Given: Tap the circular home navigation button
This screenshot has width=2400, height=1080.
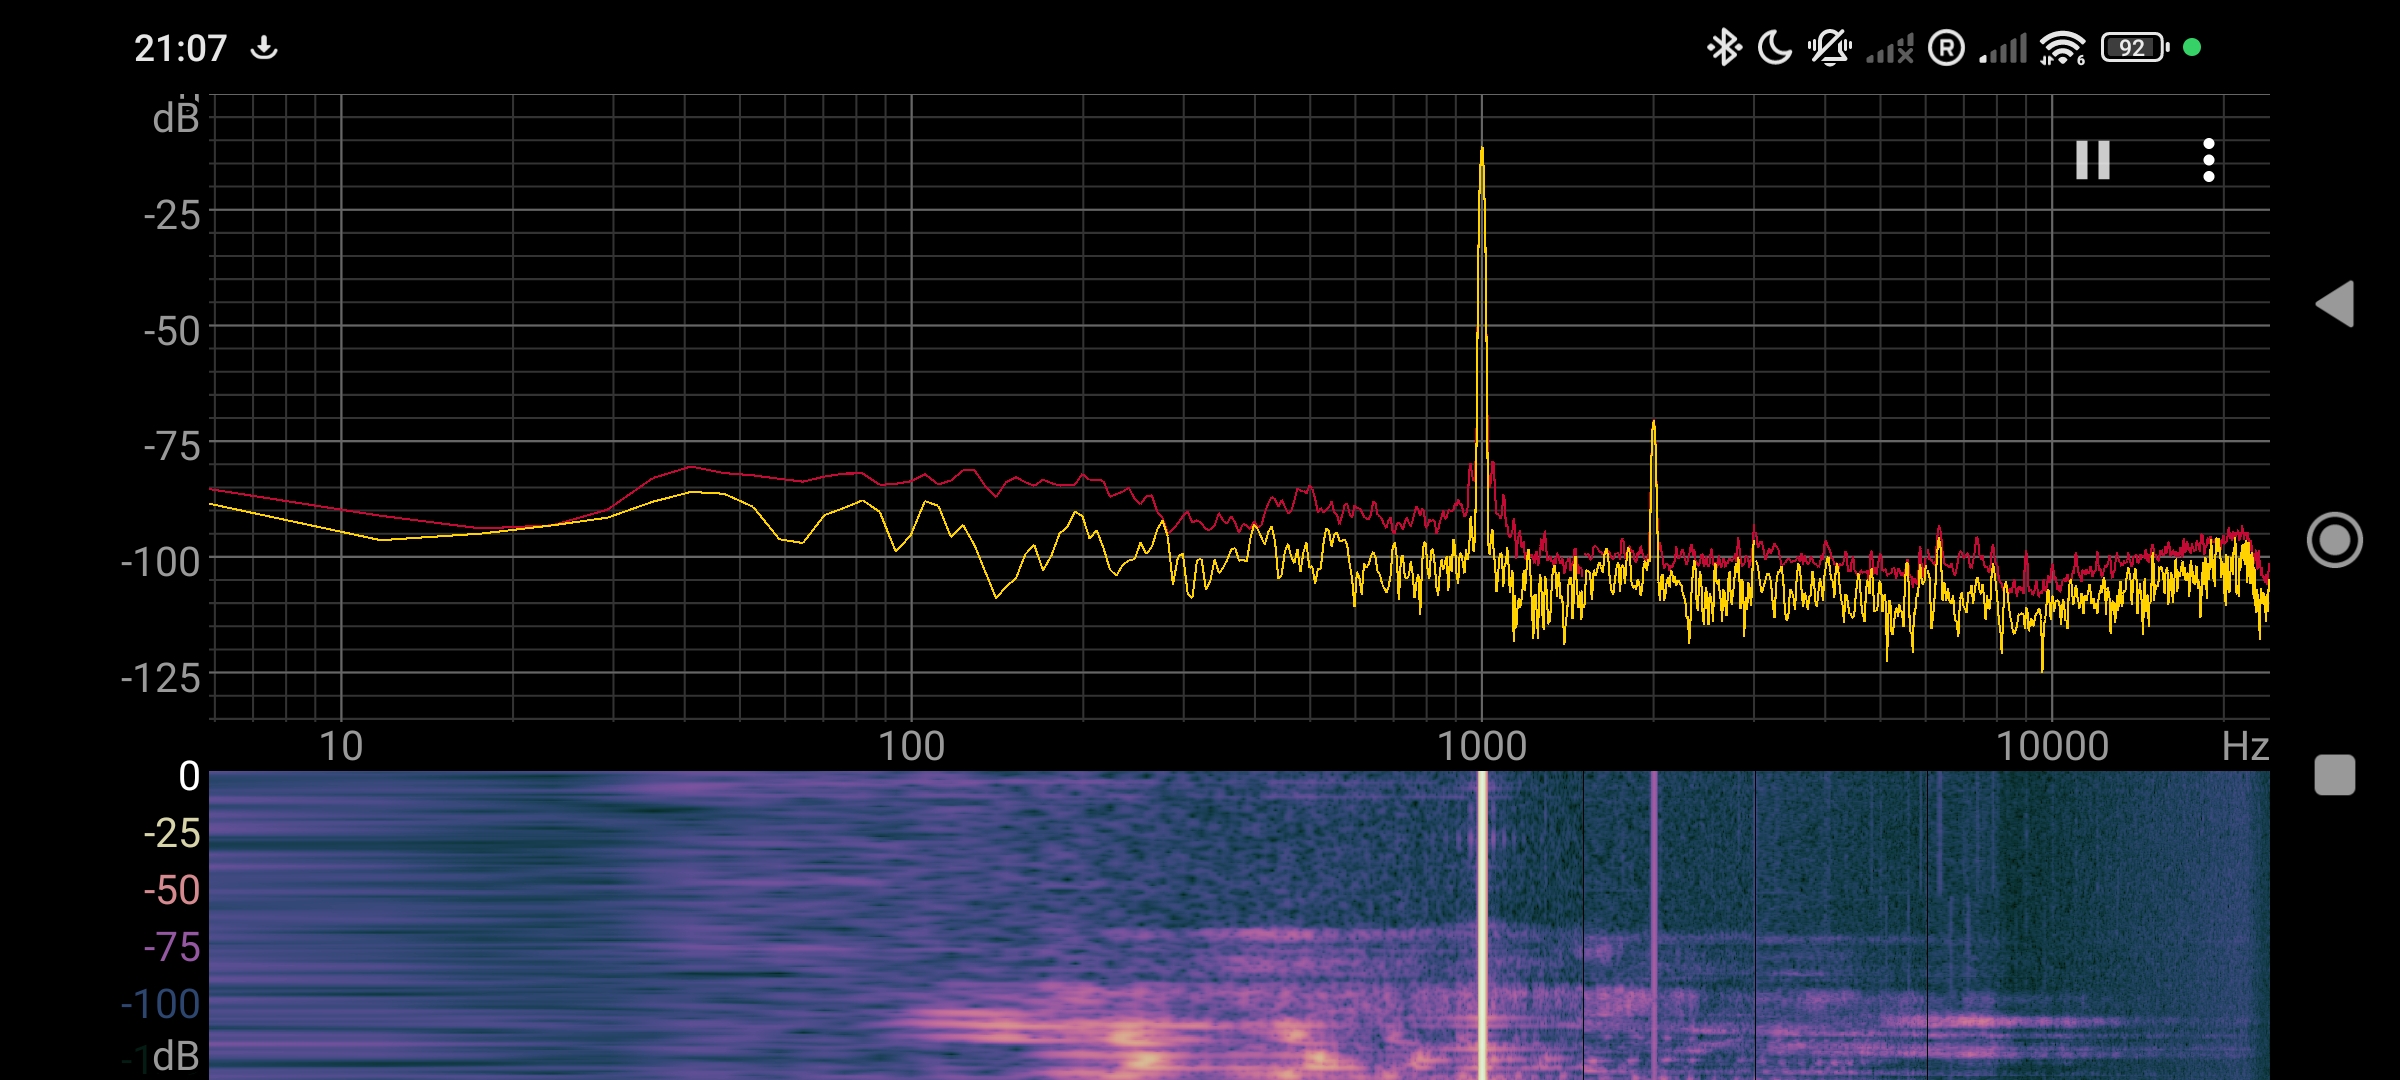Looking at the screenshot, I should 2334,540.
